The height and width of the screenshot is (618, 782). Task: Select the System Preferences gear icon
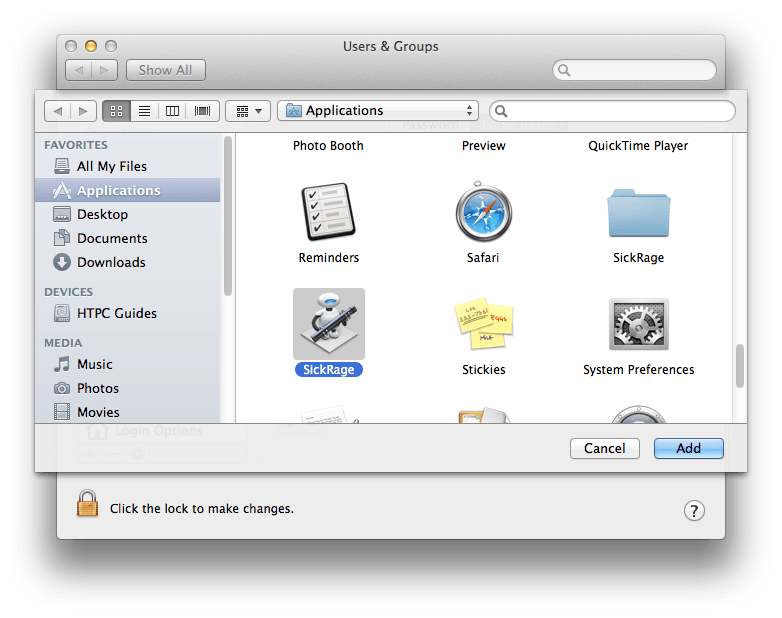[638, 325]
